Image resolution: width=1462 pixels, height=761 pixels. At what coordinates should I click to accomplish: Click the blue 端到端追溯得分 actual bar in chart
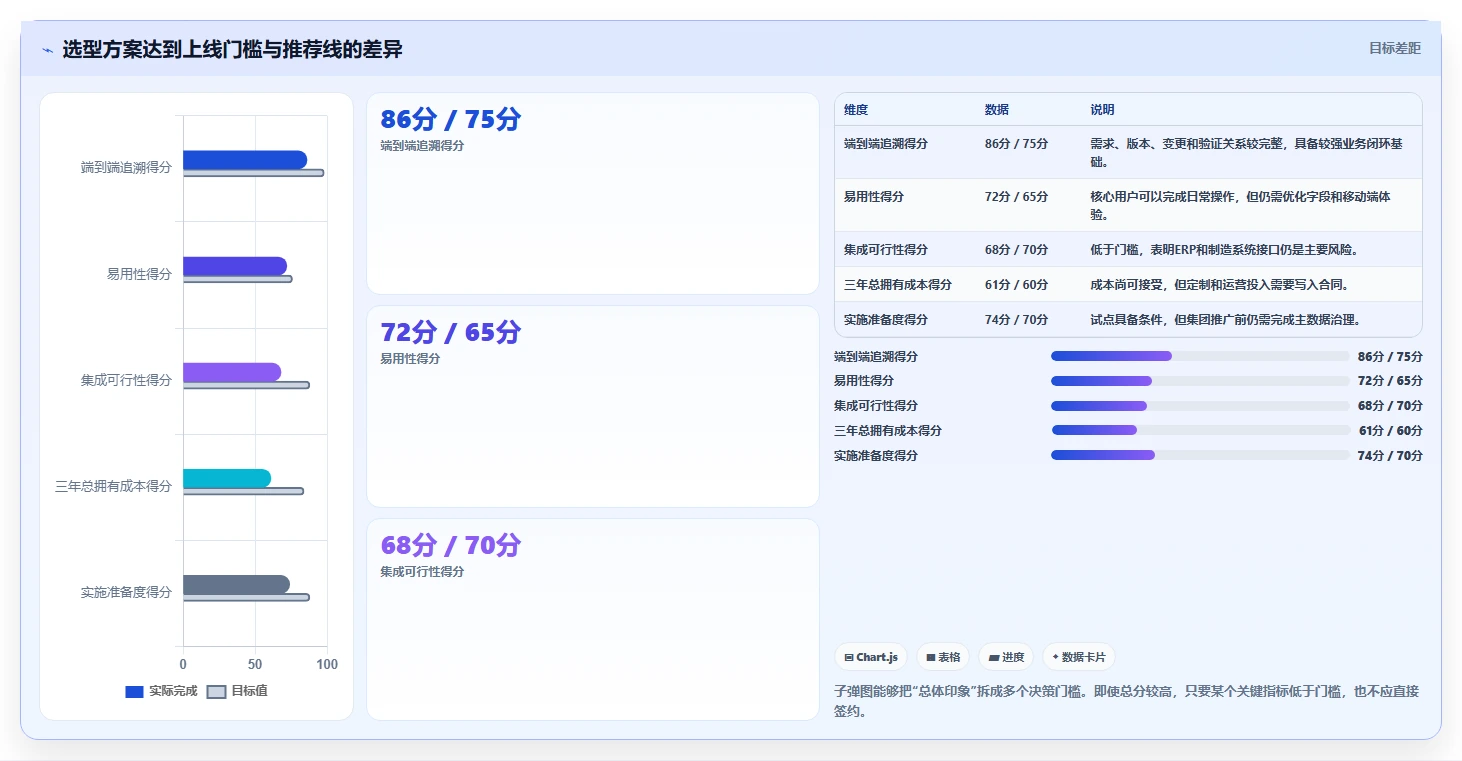[245, 160]
